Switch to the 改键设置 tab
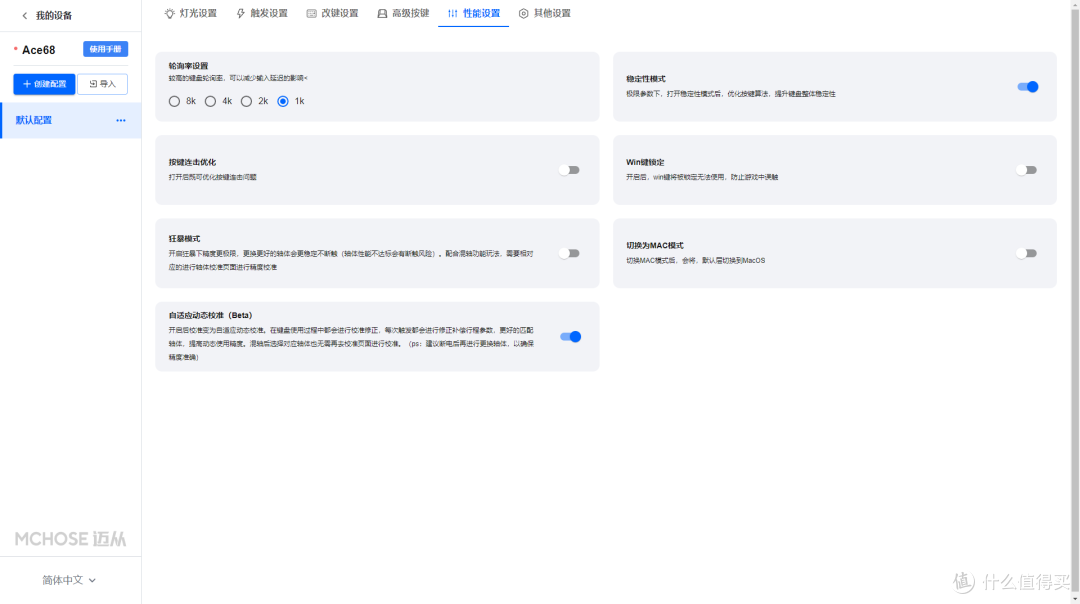 (332, 13)
